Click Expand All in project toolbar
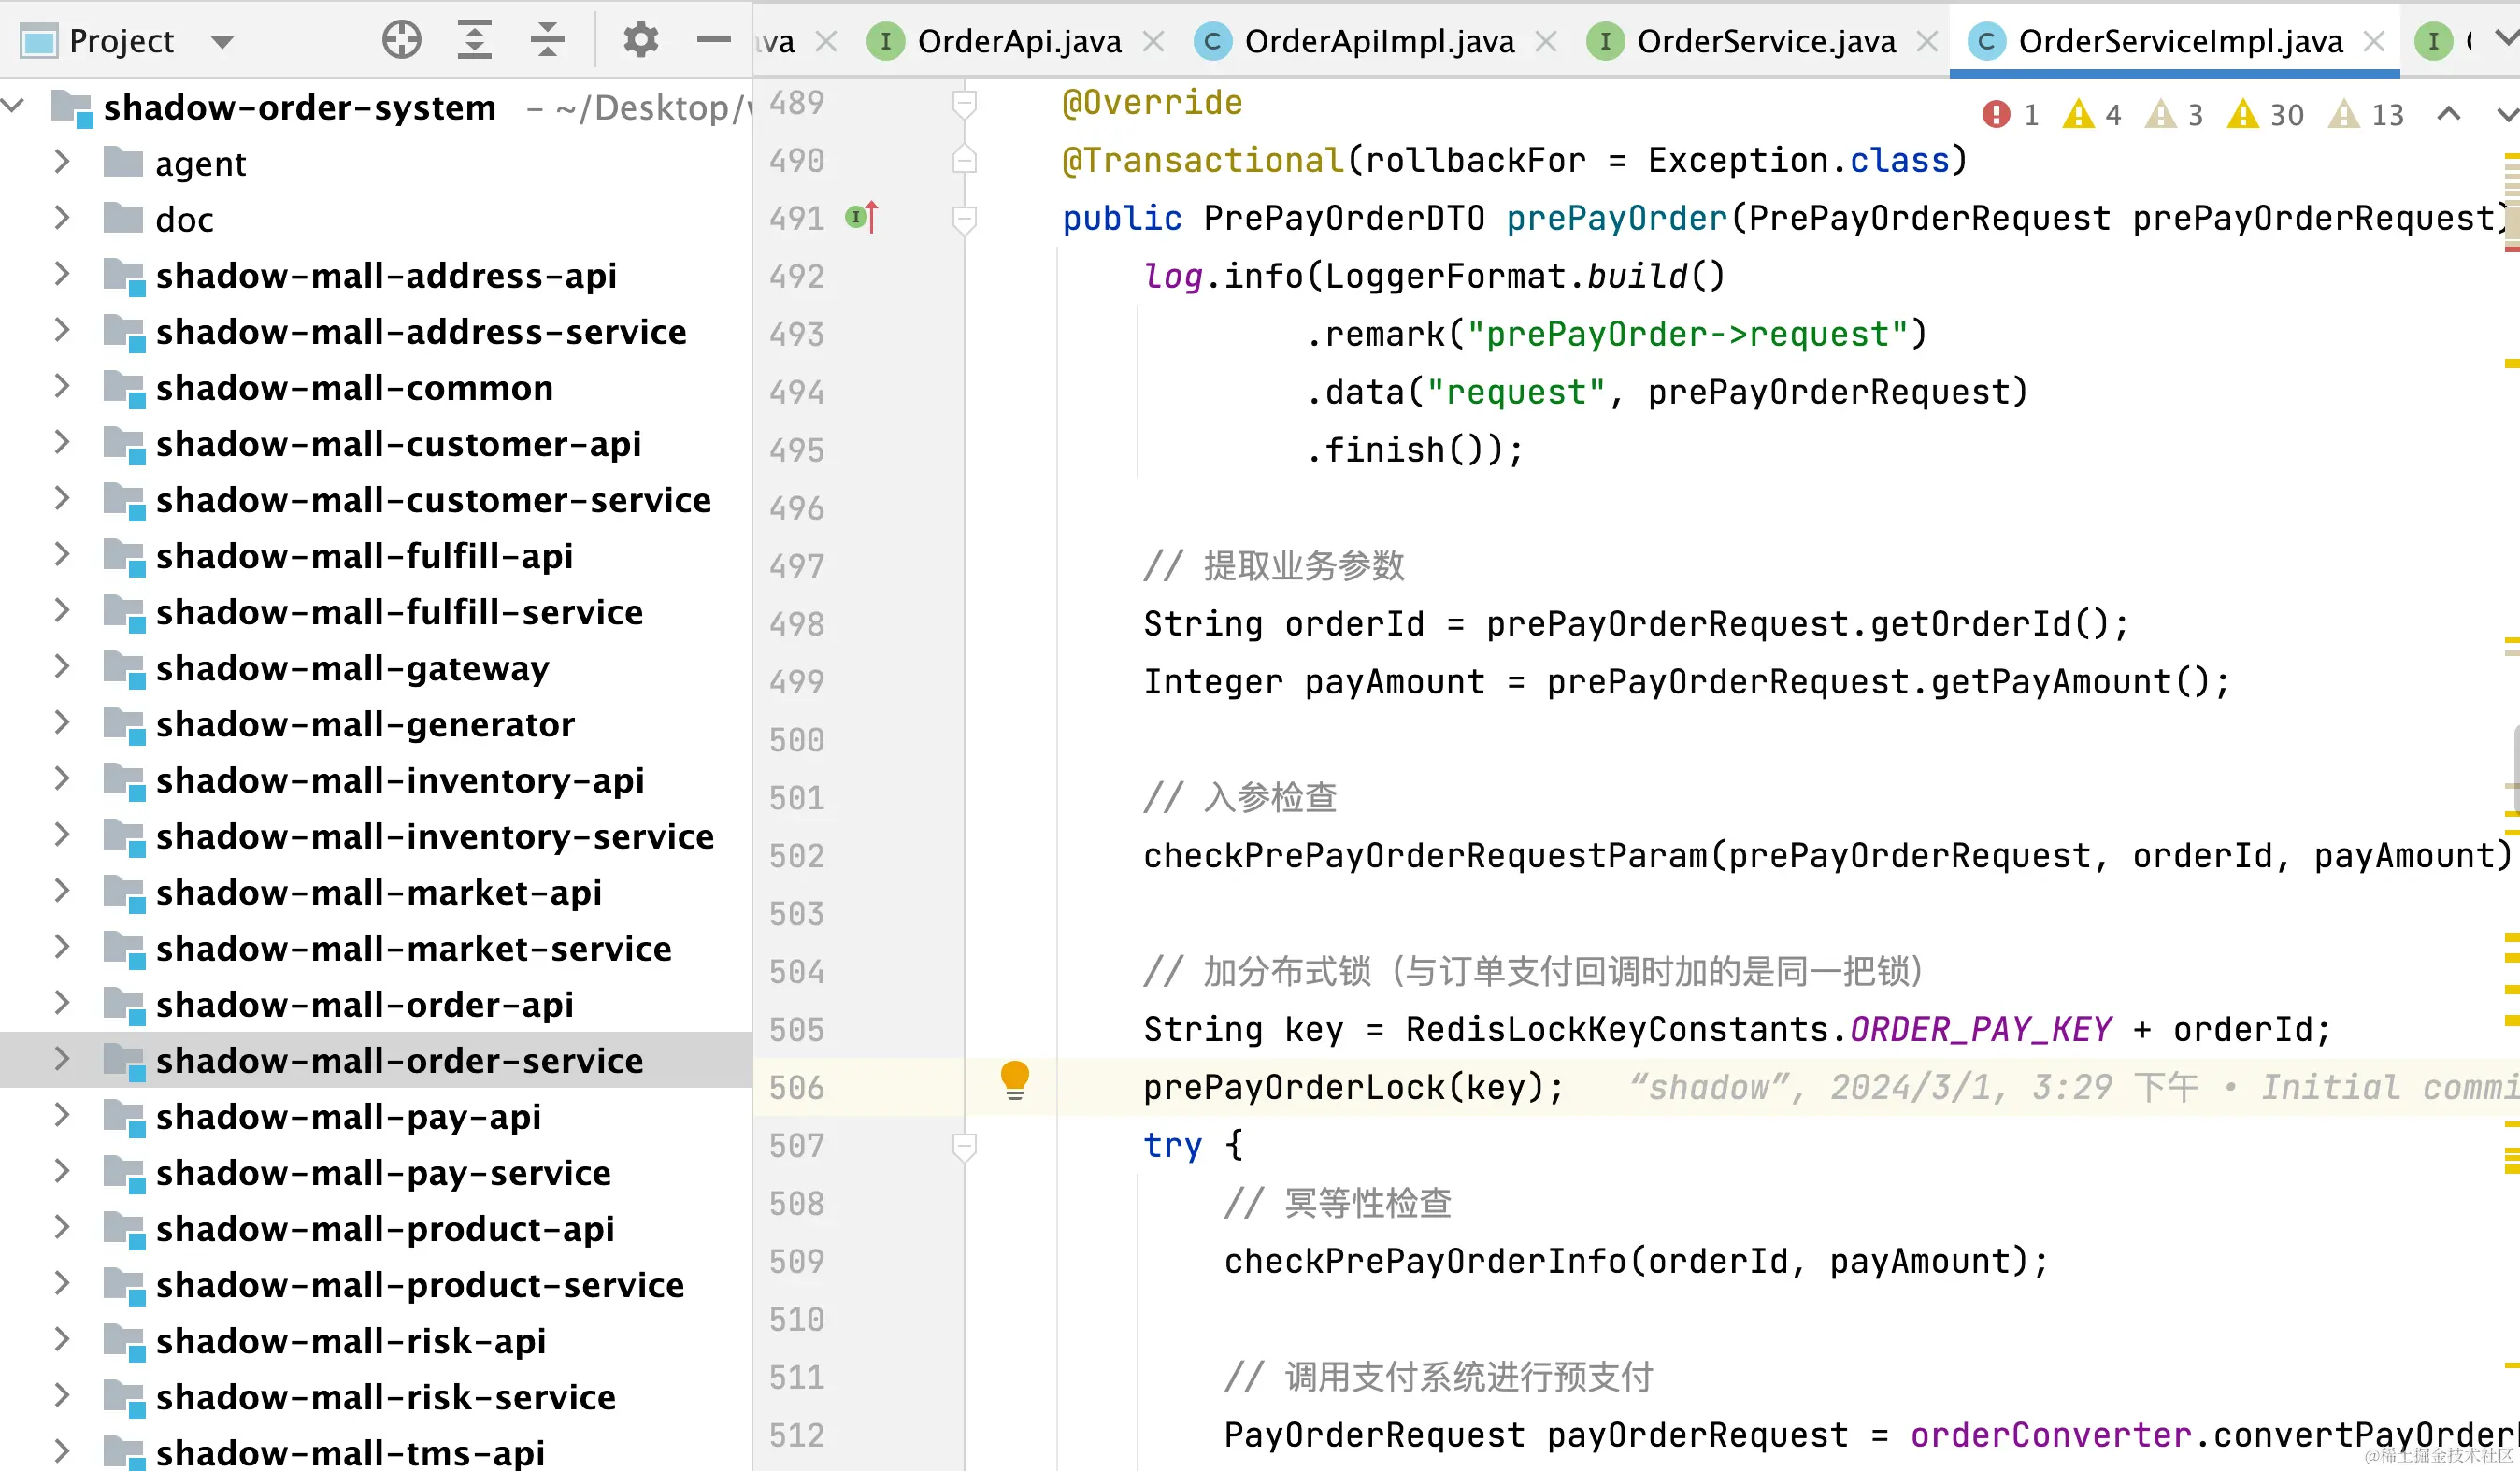The image size is (2520, 1471). point(474,40)
